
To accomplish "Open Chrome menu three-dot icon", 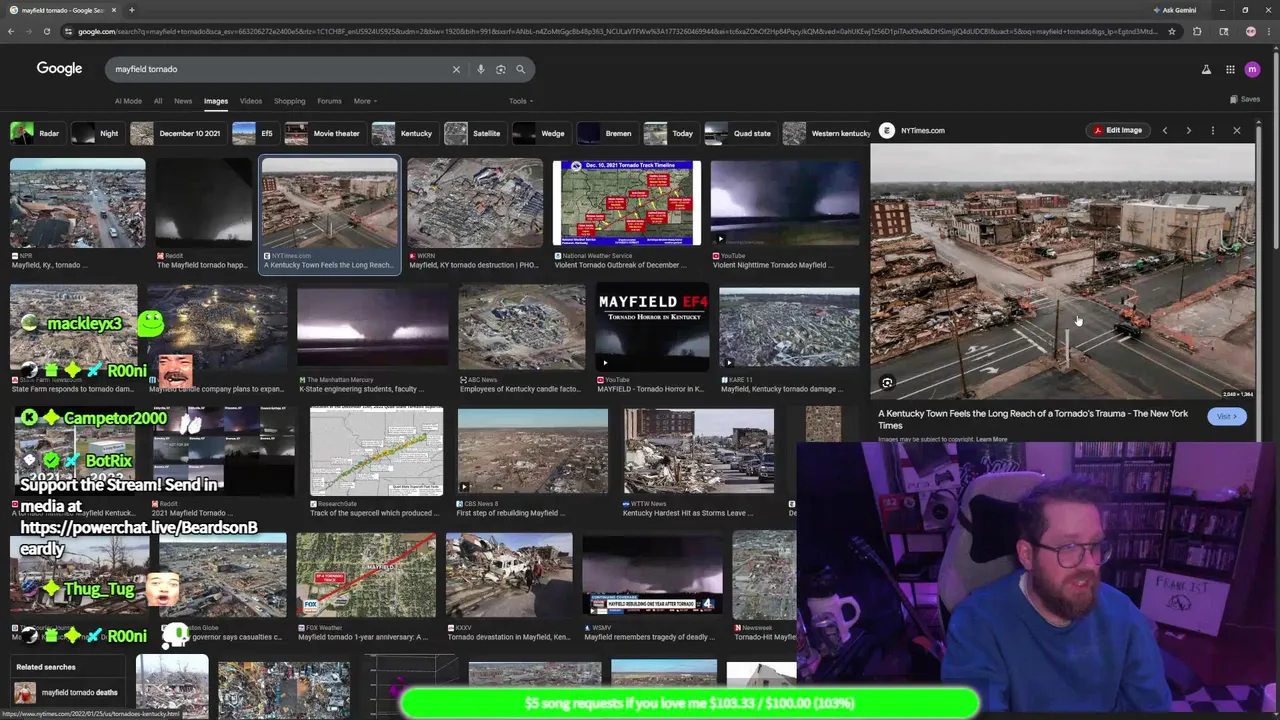I will click(x=1270, y=31).
